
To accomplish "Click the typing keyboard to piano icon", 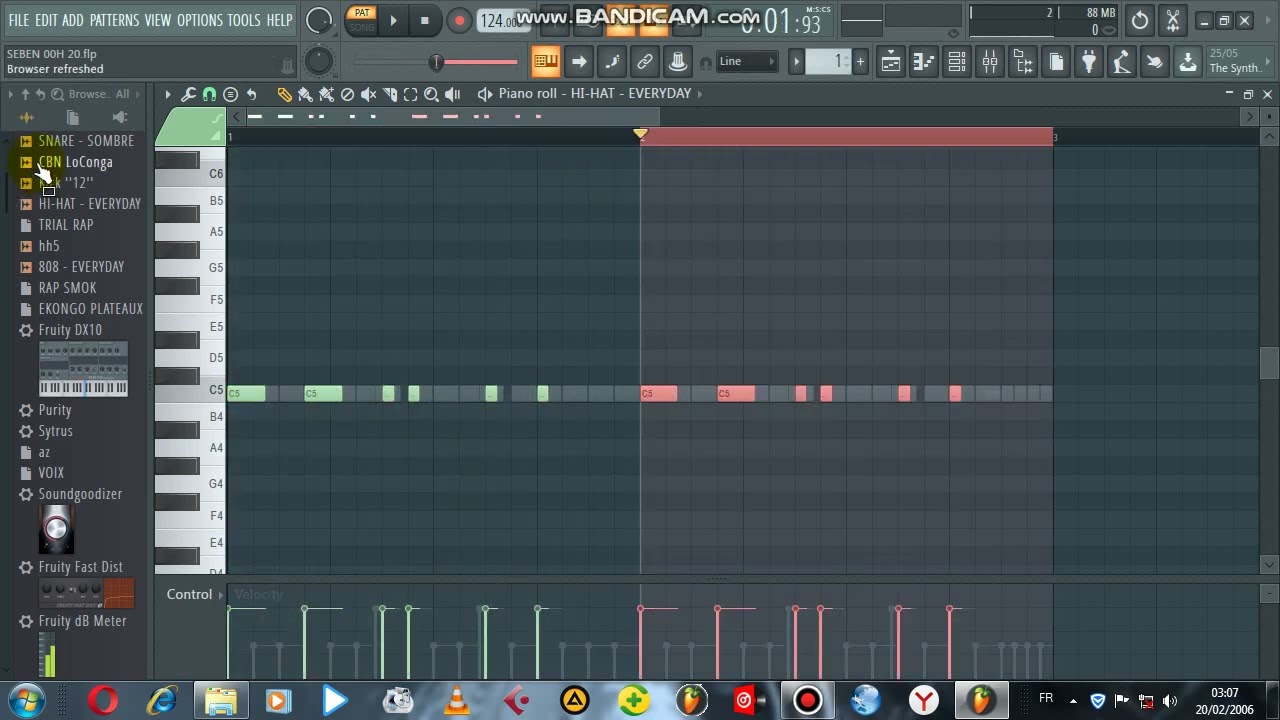I will [x=545, y=62].
